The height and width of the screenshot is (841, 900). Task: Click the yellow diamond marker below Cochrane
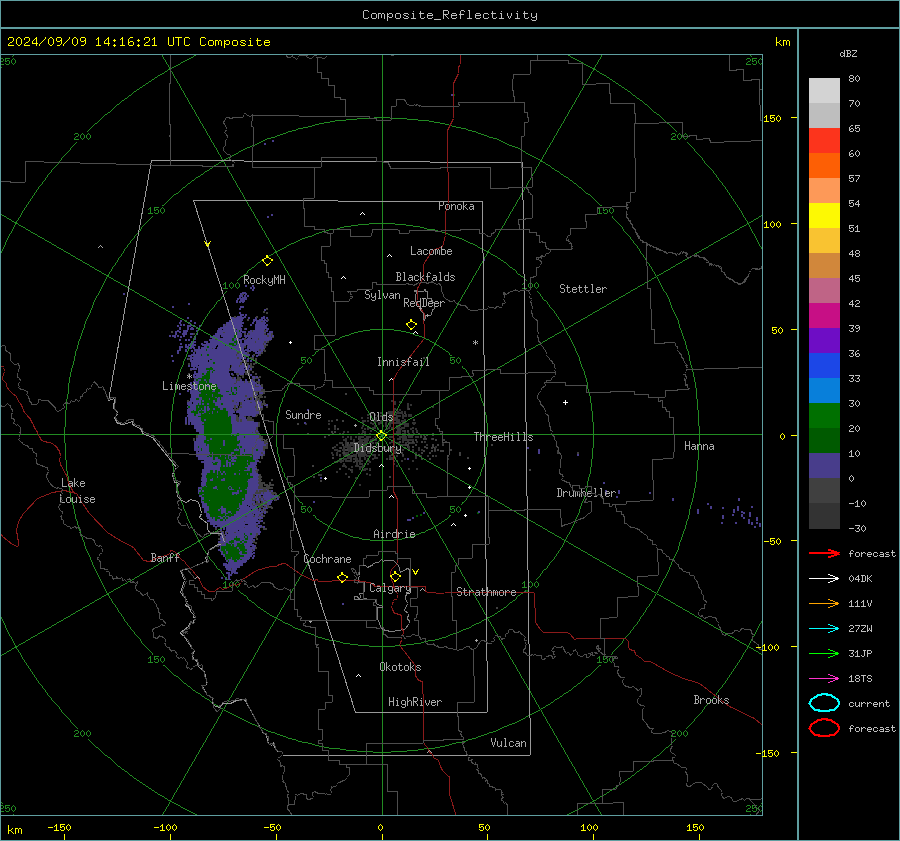click(343, 577)
